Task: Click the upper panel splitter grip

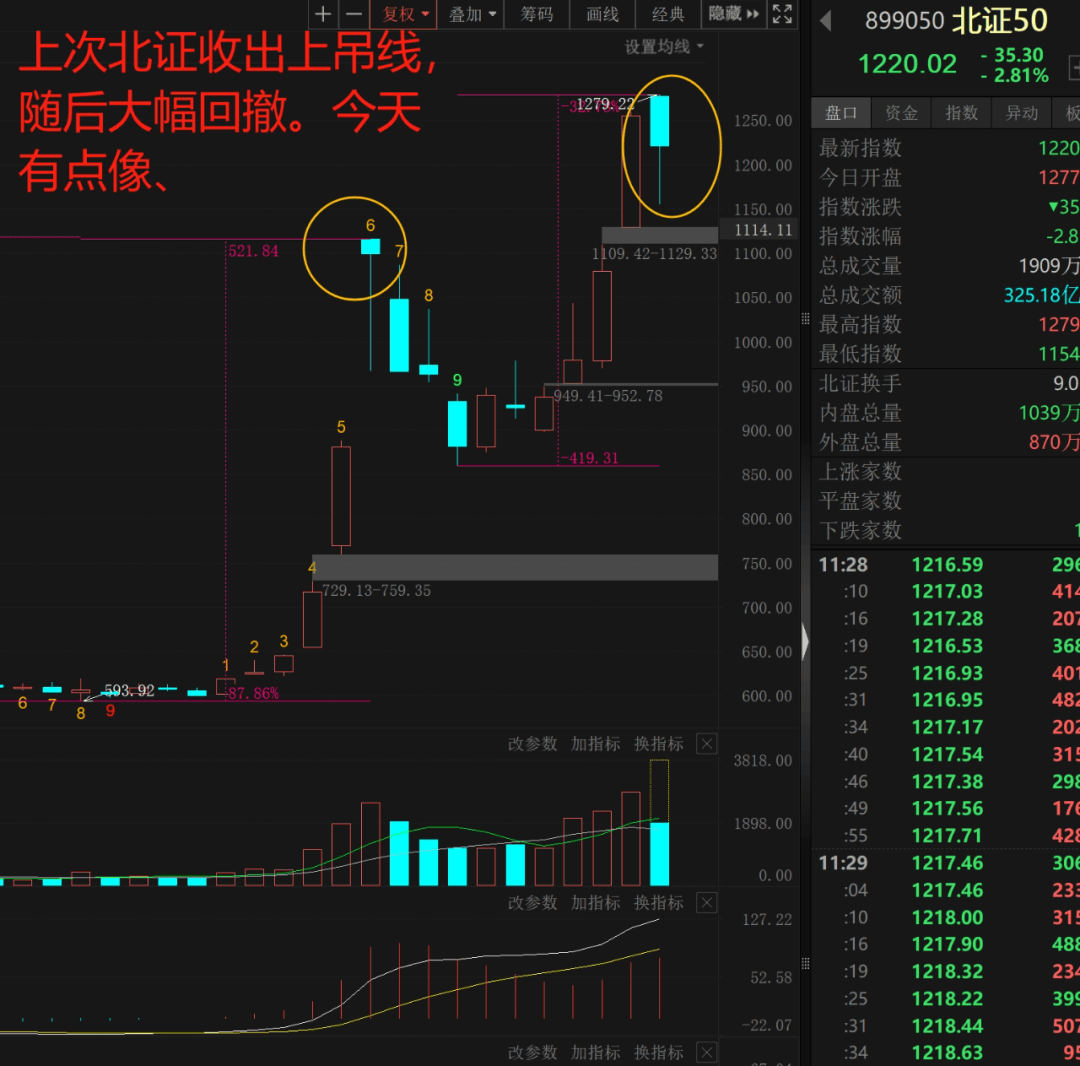Action: point(805,318)
